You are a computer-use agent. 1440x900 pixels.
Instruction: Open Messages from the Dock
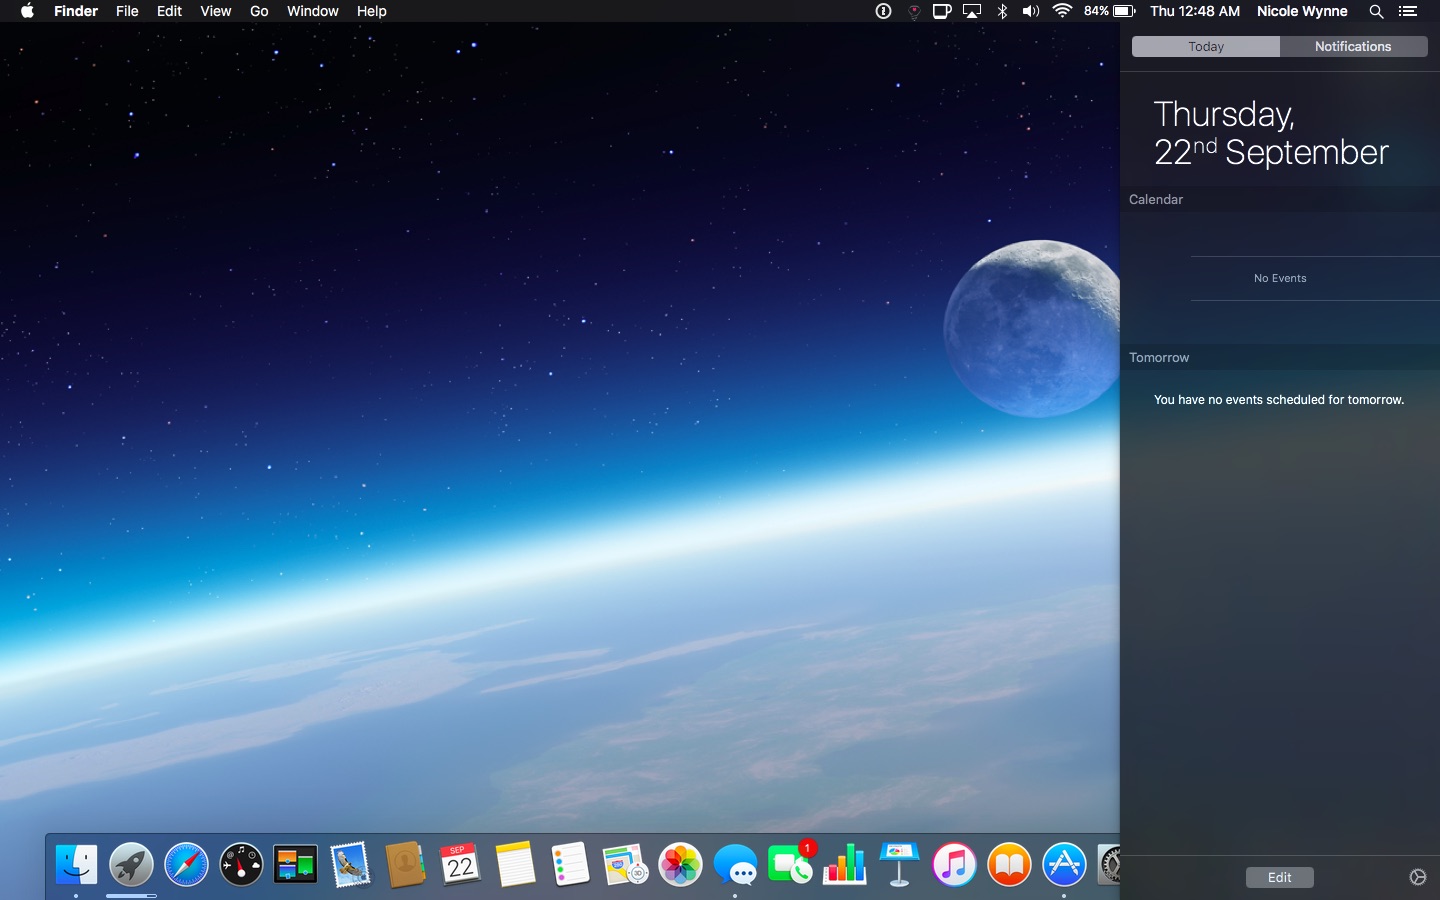(735, 865)
